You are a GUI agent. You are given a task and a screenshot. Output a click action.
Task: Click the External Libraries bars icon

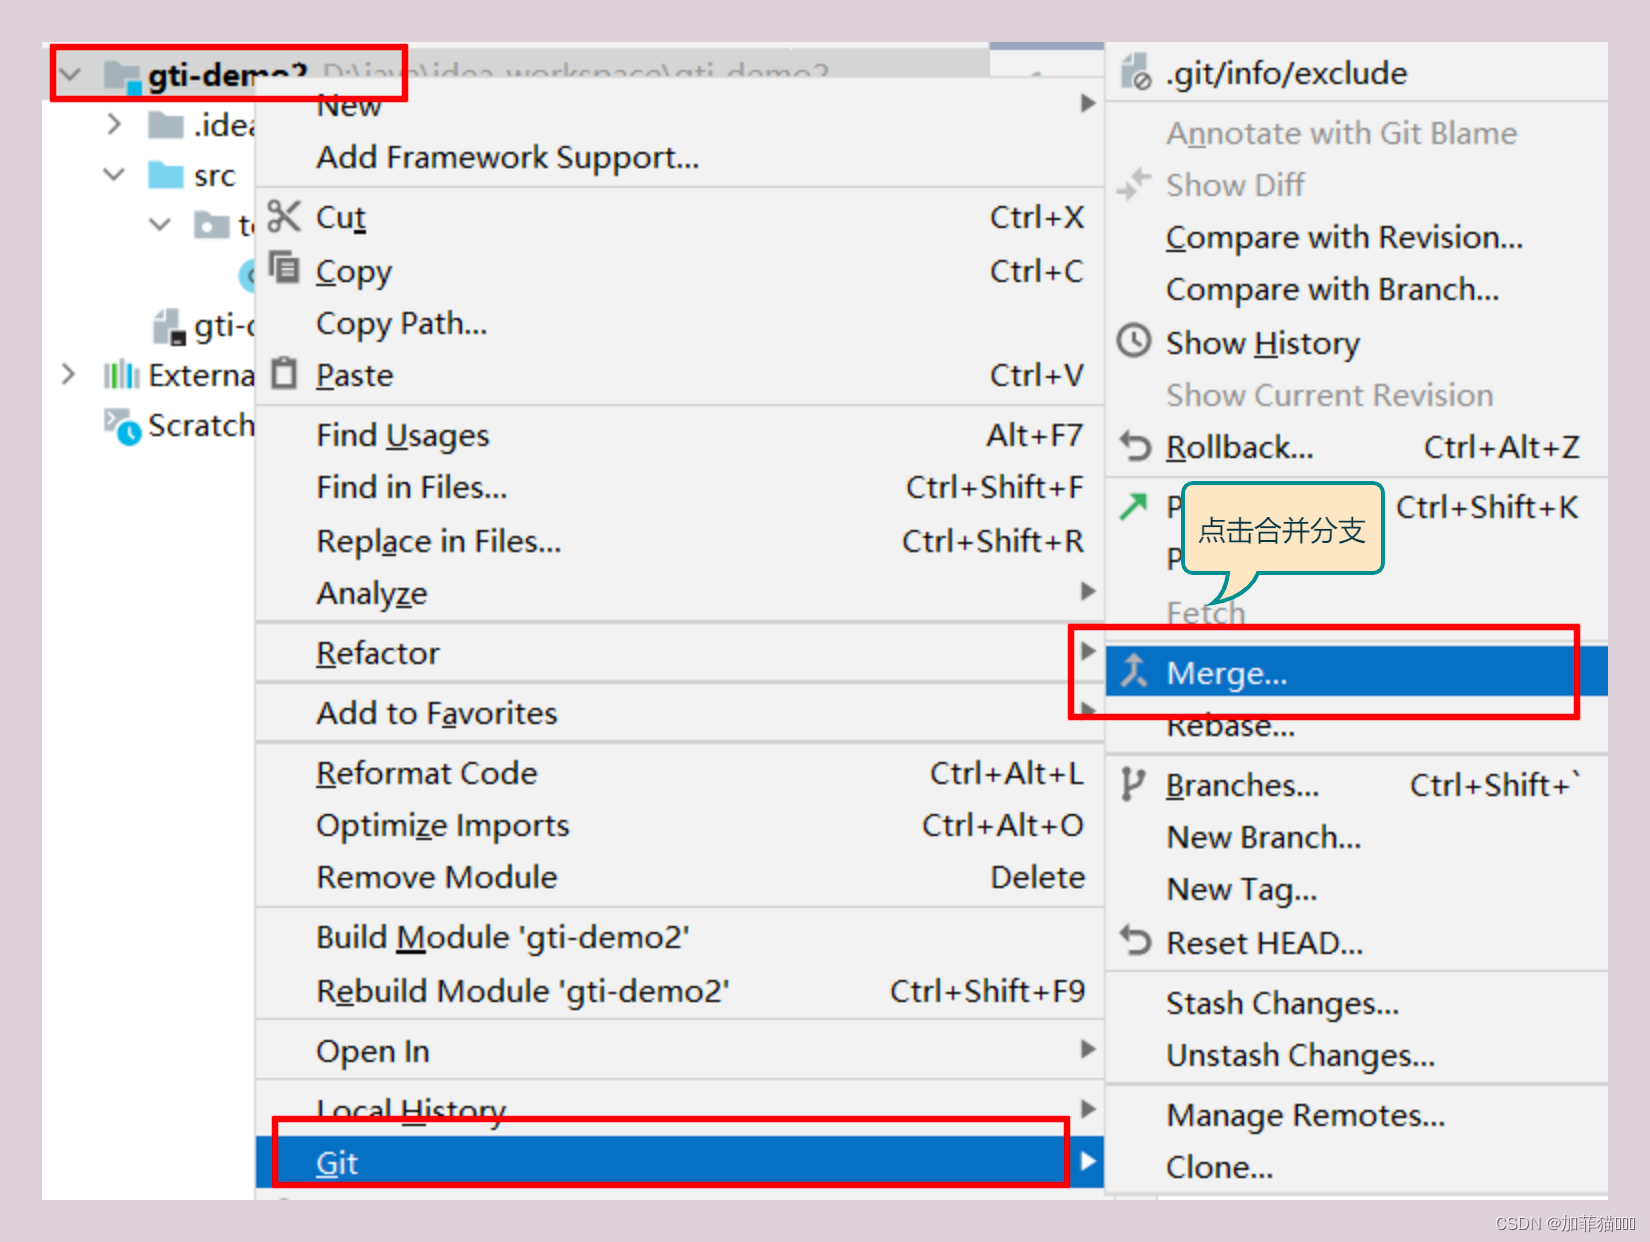(x=121, y=375)
